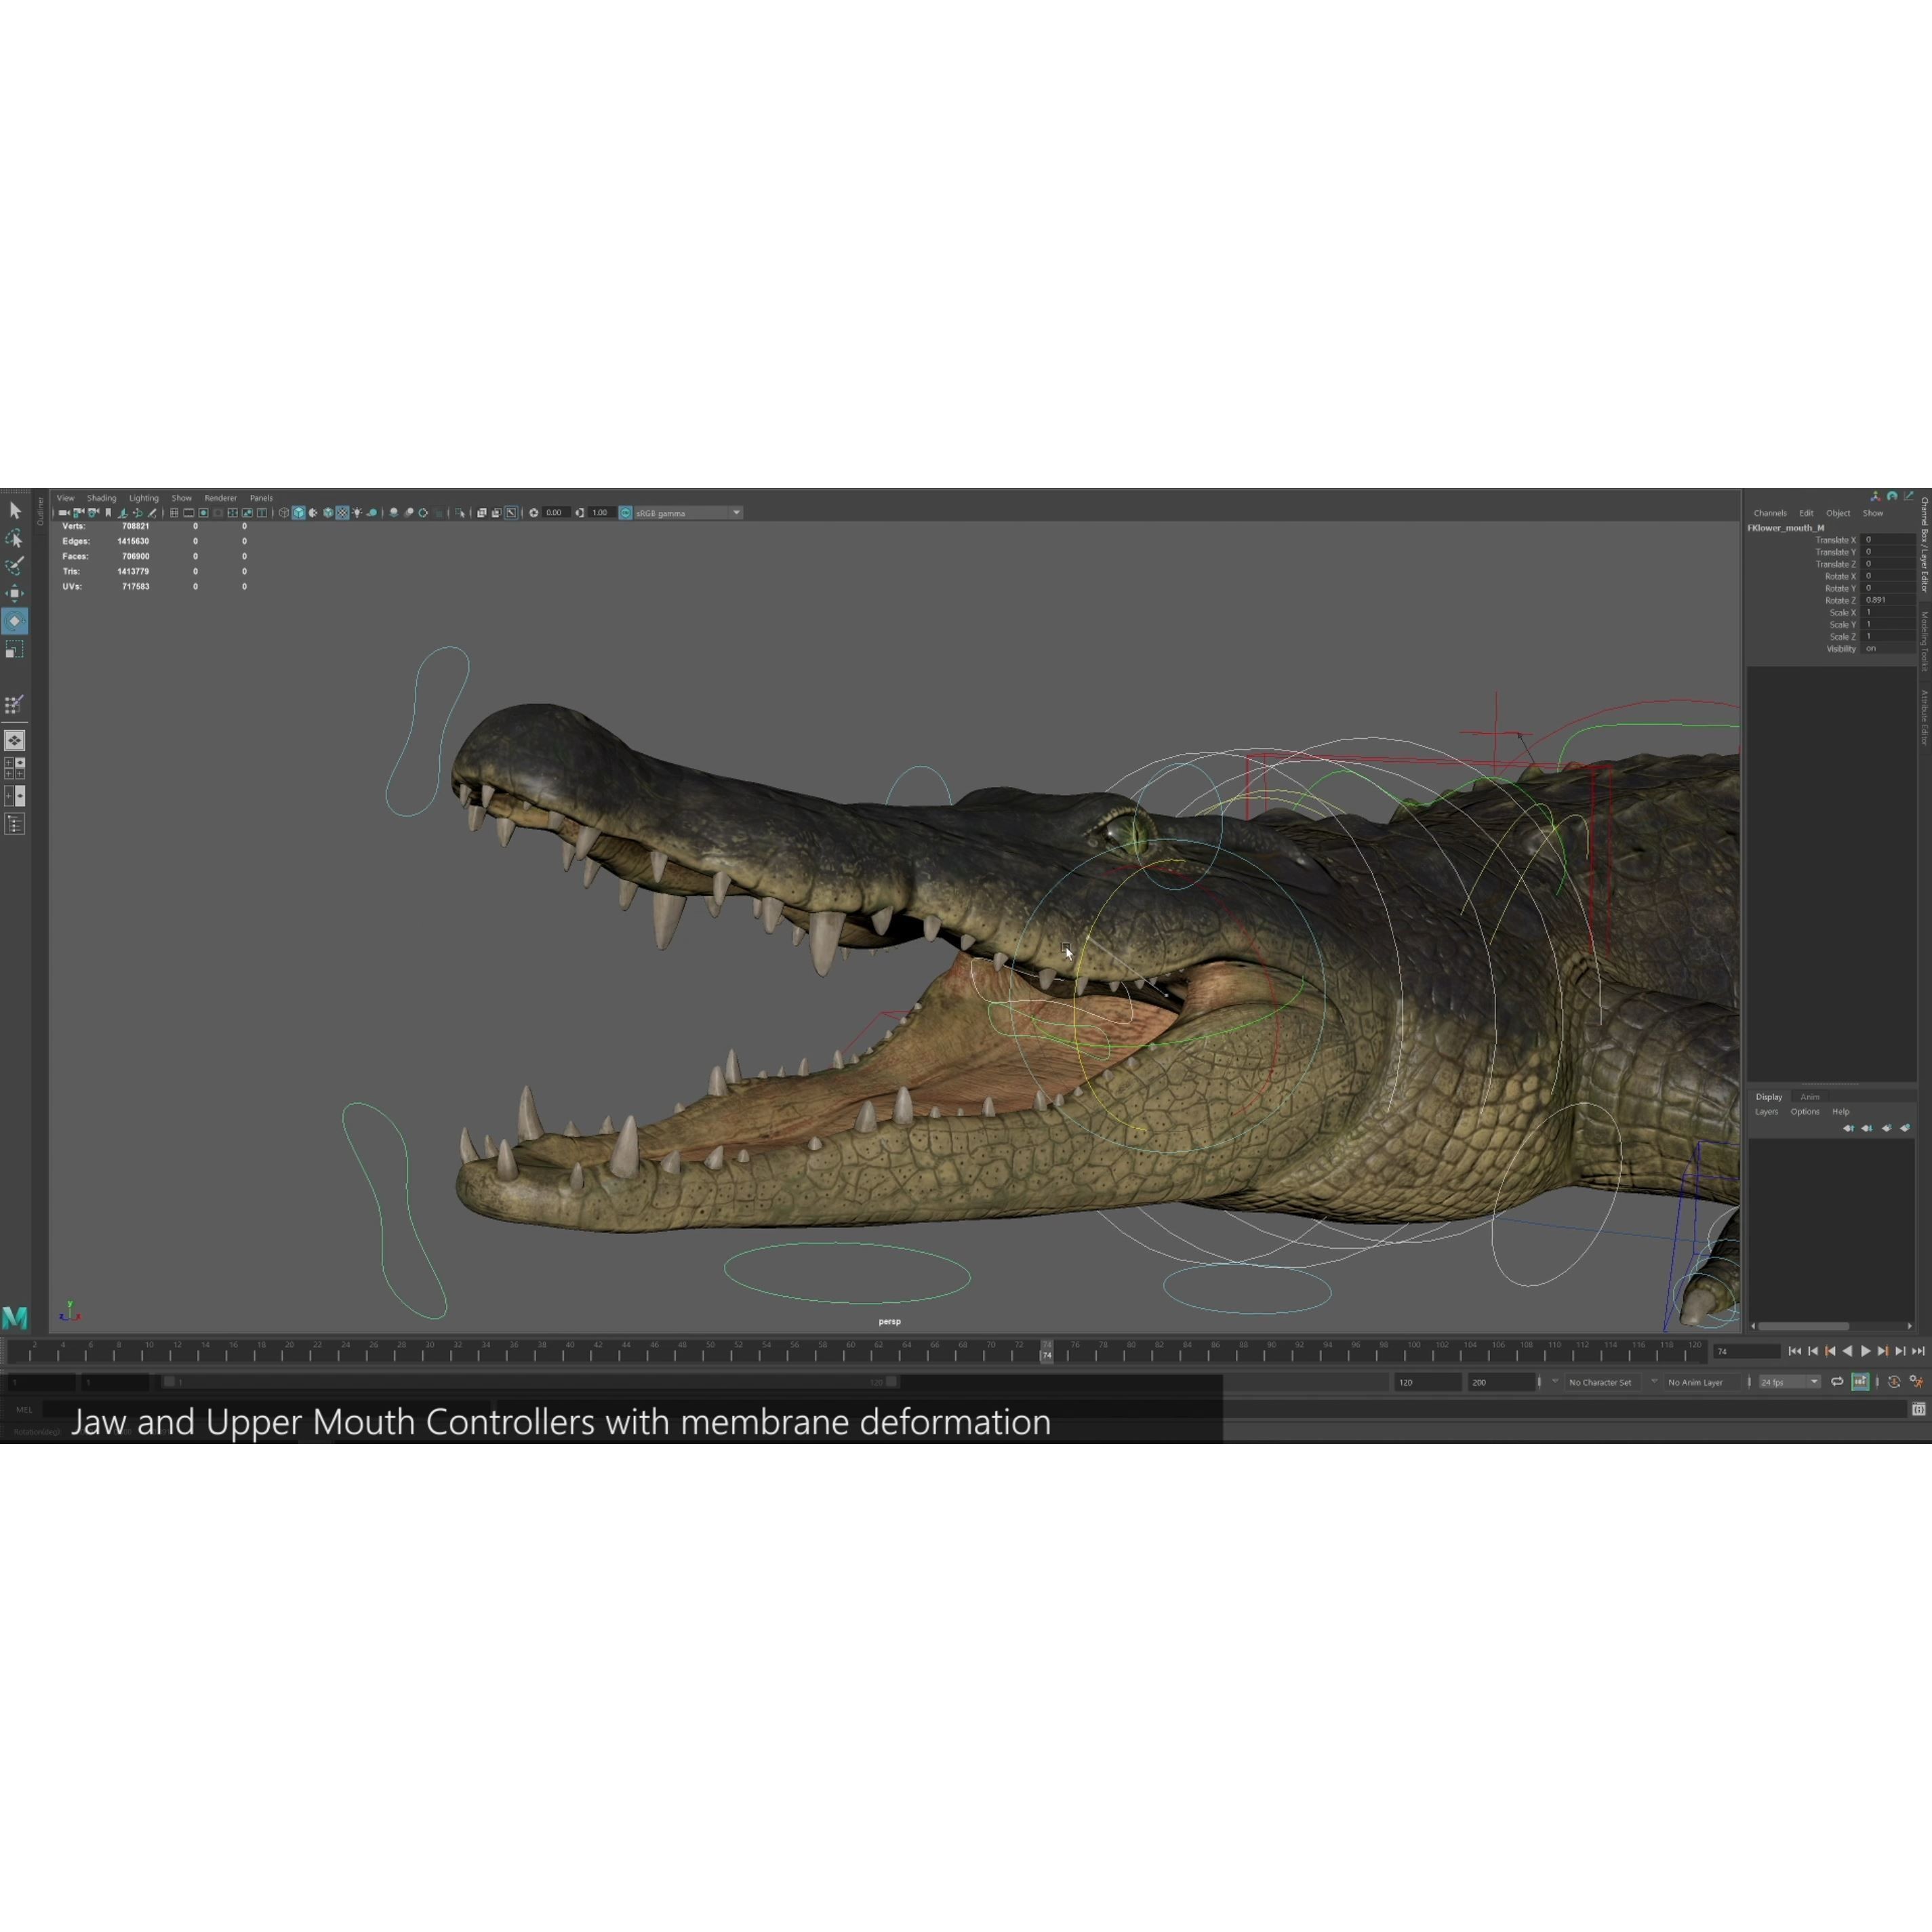The image size is (1932, 1932).
Task: Select the arrow Select tool
Action: pyautogui.click(x=15, y=510)
